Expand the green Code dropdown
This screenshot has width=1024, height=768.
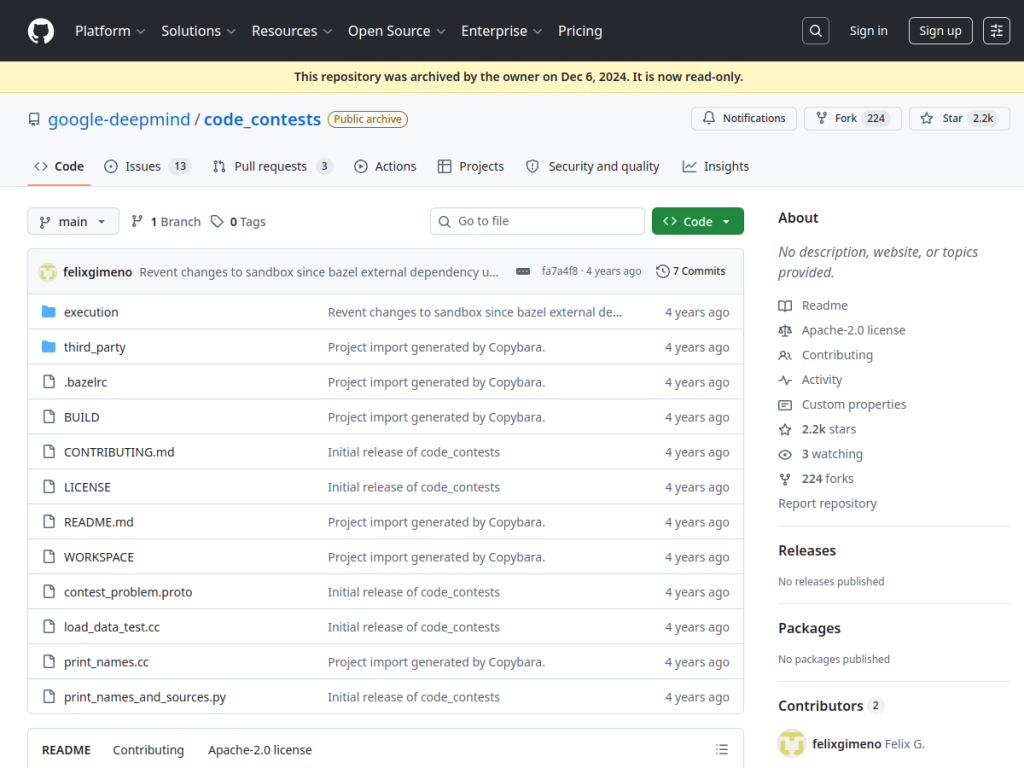697,221
